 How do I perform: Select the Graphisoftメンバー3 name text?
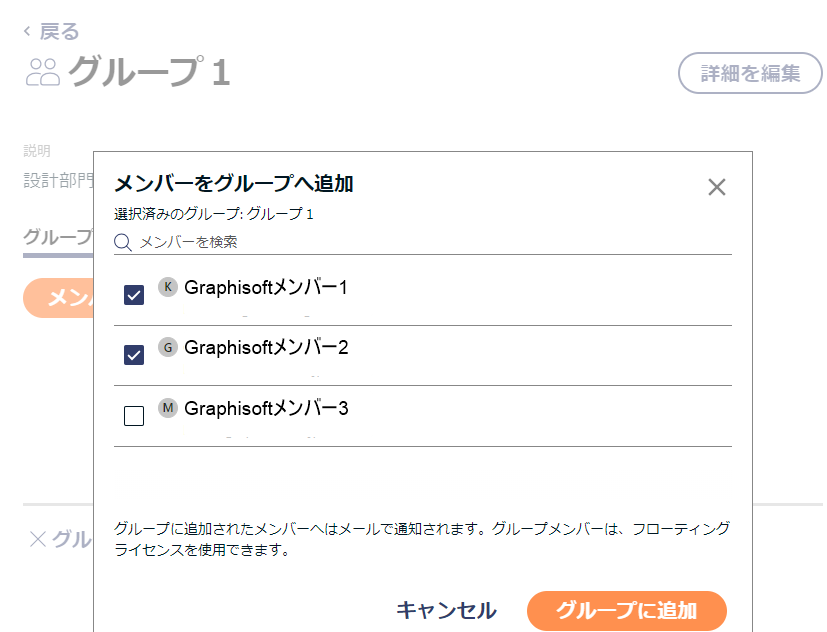coord(266,408)
